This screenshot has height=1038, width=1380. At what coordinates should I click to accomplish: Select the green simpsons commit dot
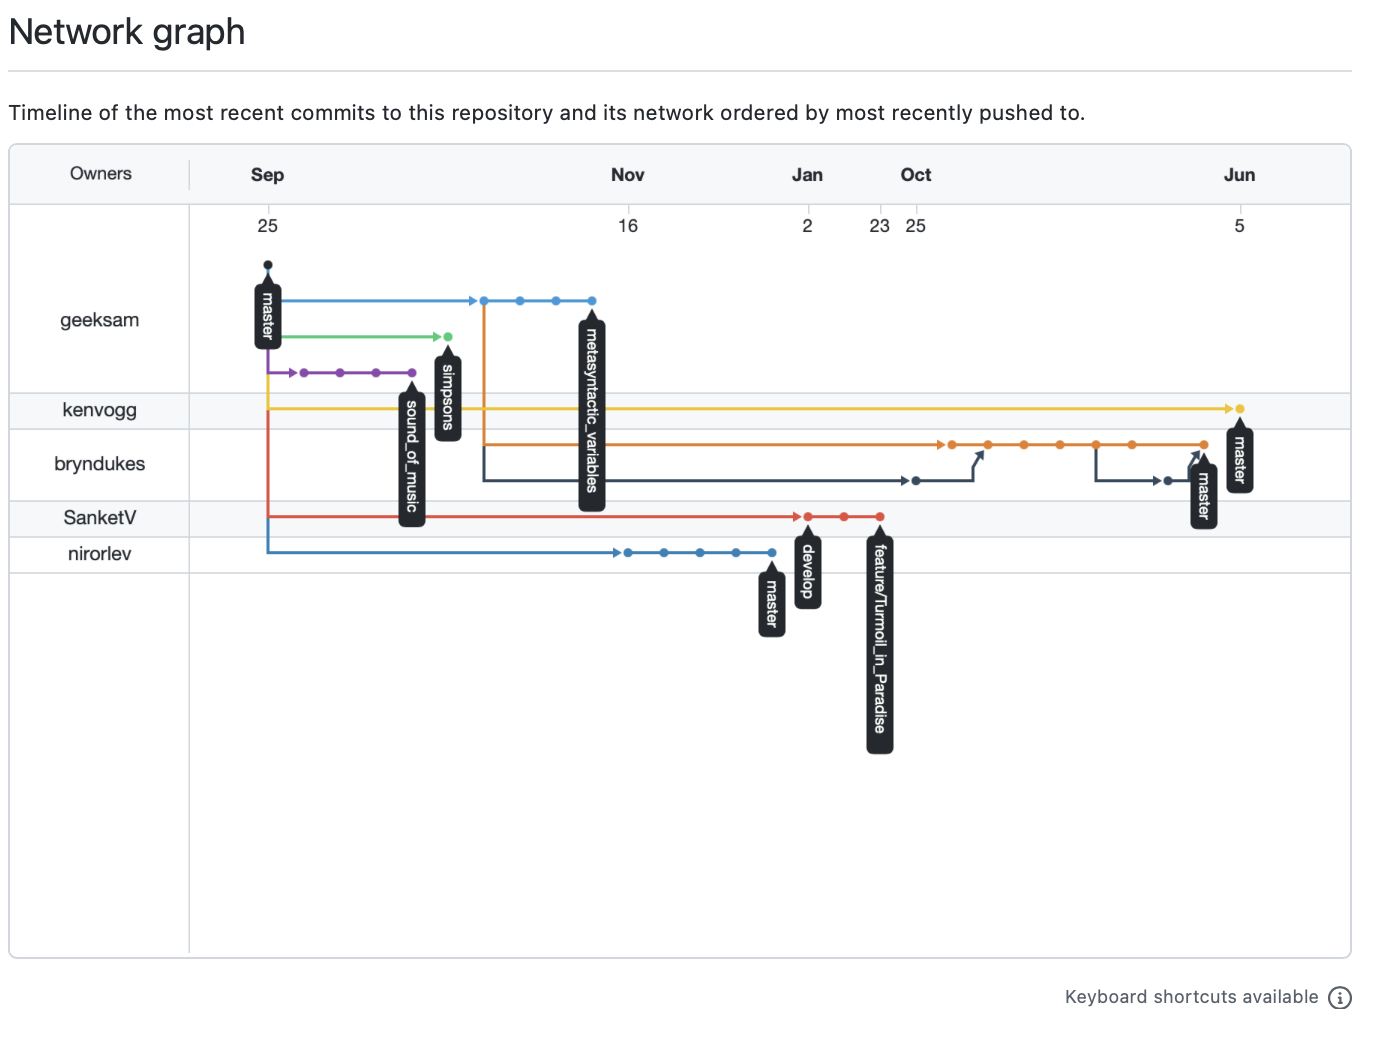448,337
